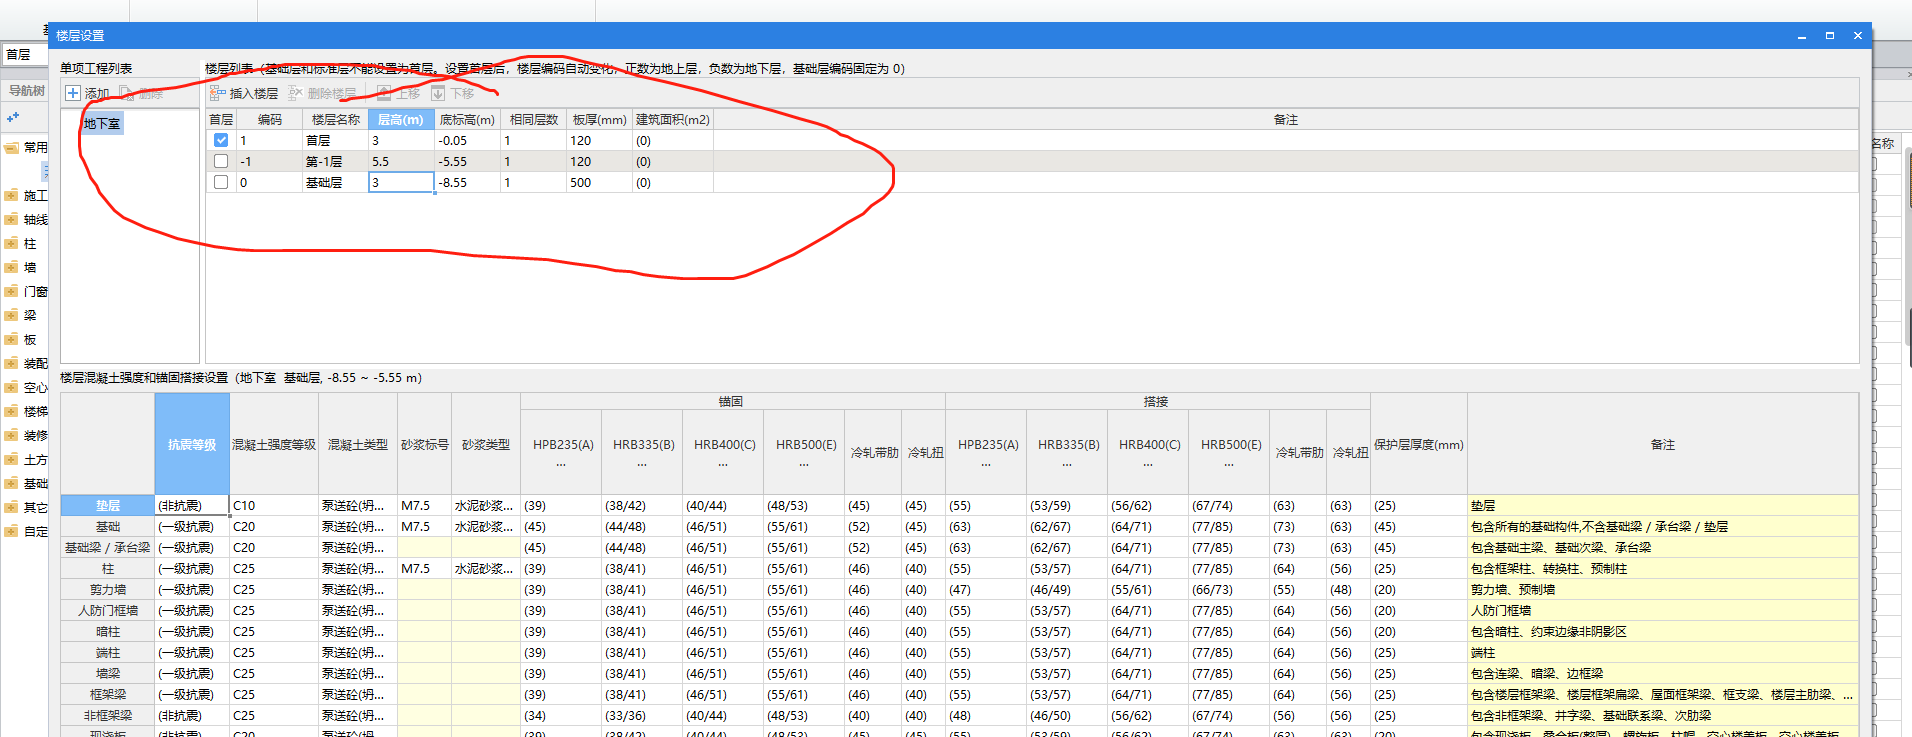Select the 基础梁 / 承台梁 row header
The height and width of the screenshot is (737, 1912).
pyautogui.click(x=108, y=547)
